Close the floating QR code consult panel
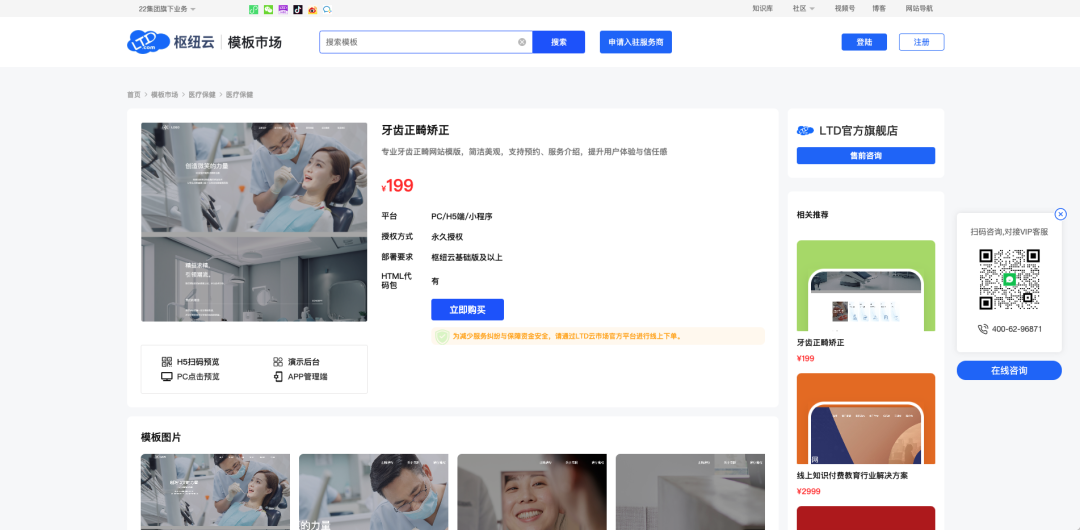The image size is (1080, 530). pos(1061,214)
